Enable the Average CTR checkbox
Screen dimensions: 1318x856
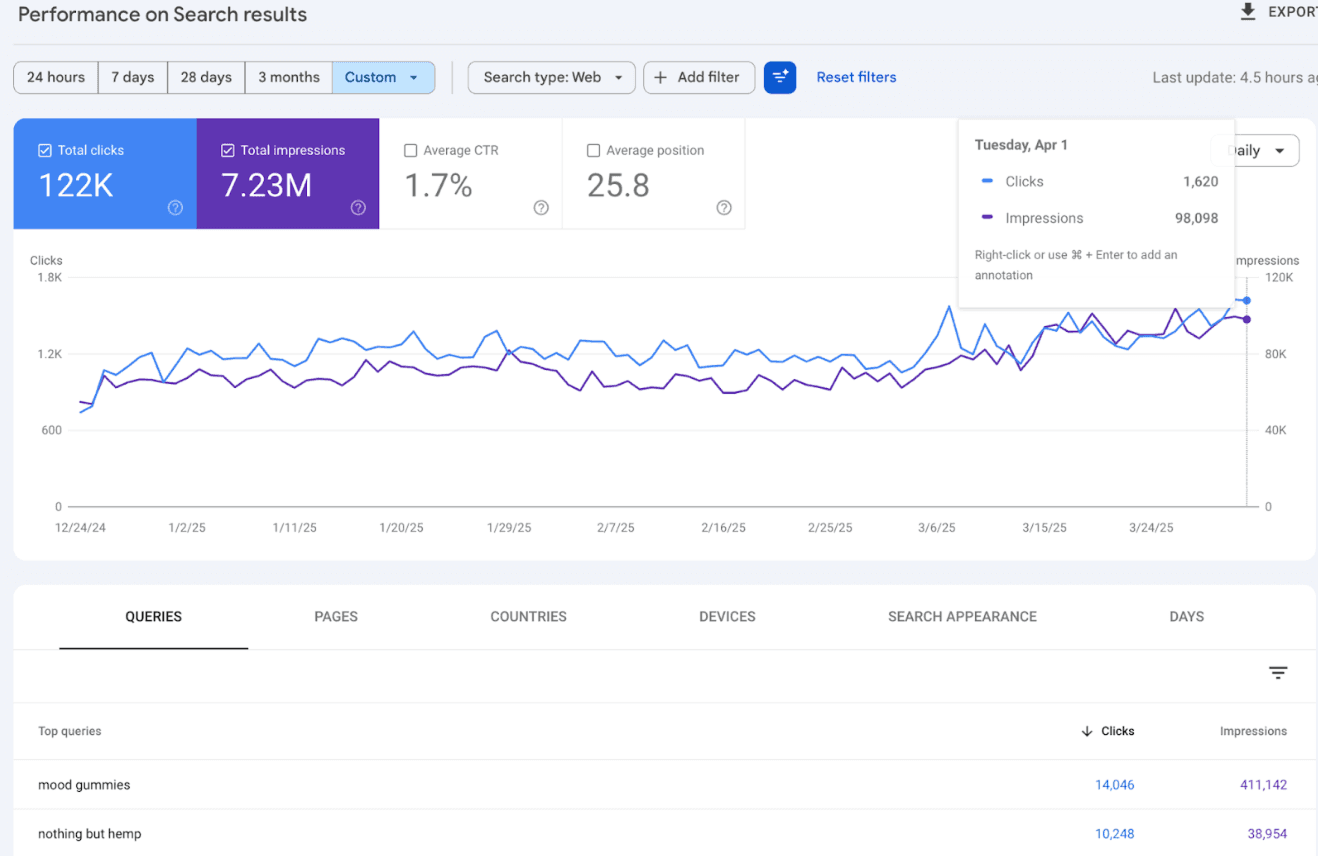coord(411,151)
